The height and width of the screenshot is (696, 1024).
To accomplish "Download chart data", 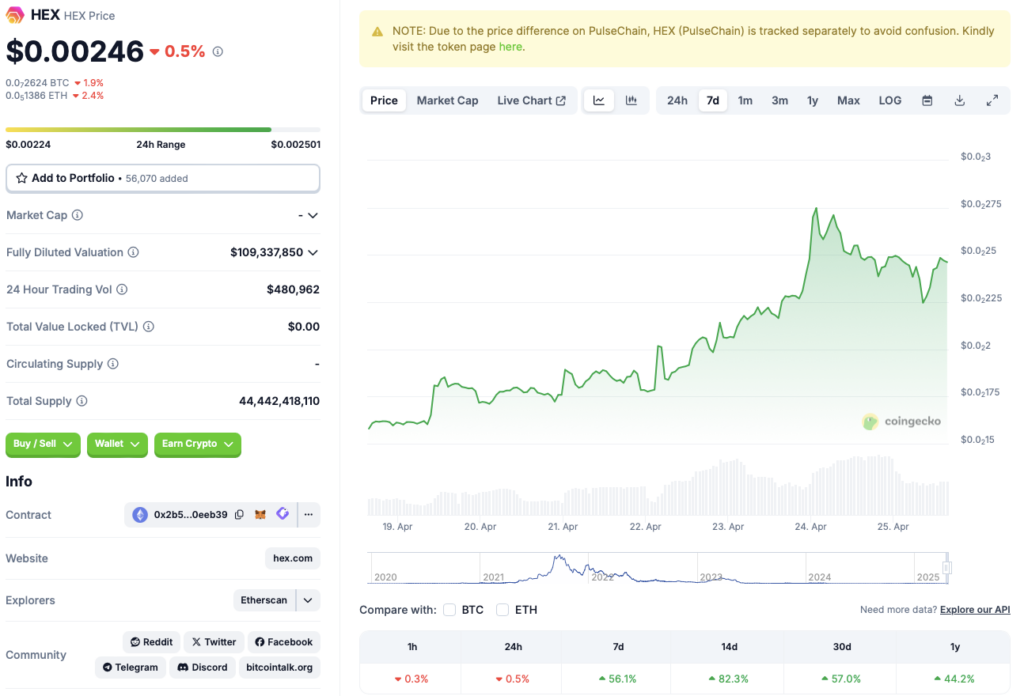I will click(959, 101).
